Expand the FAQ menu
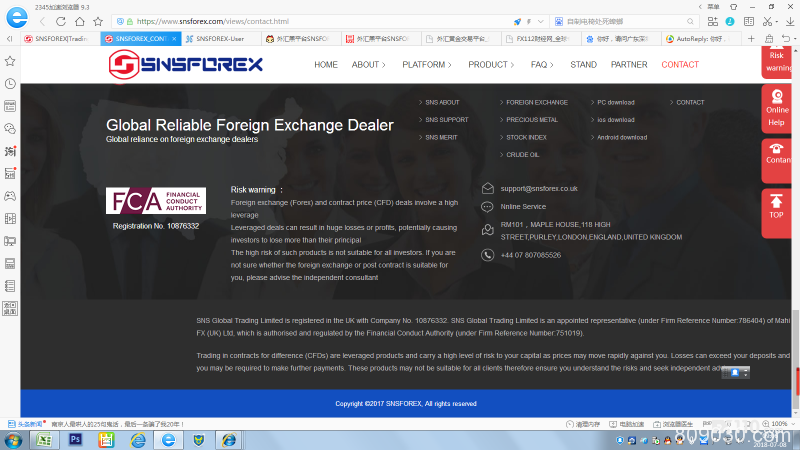This screenshot has height=450, width=800. pos(542,65)
